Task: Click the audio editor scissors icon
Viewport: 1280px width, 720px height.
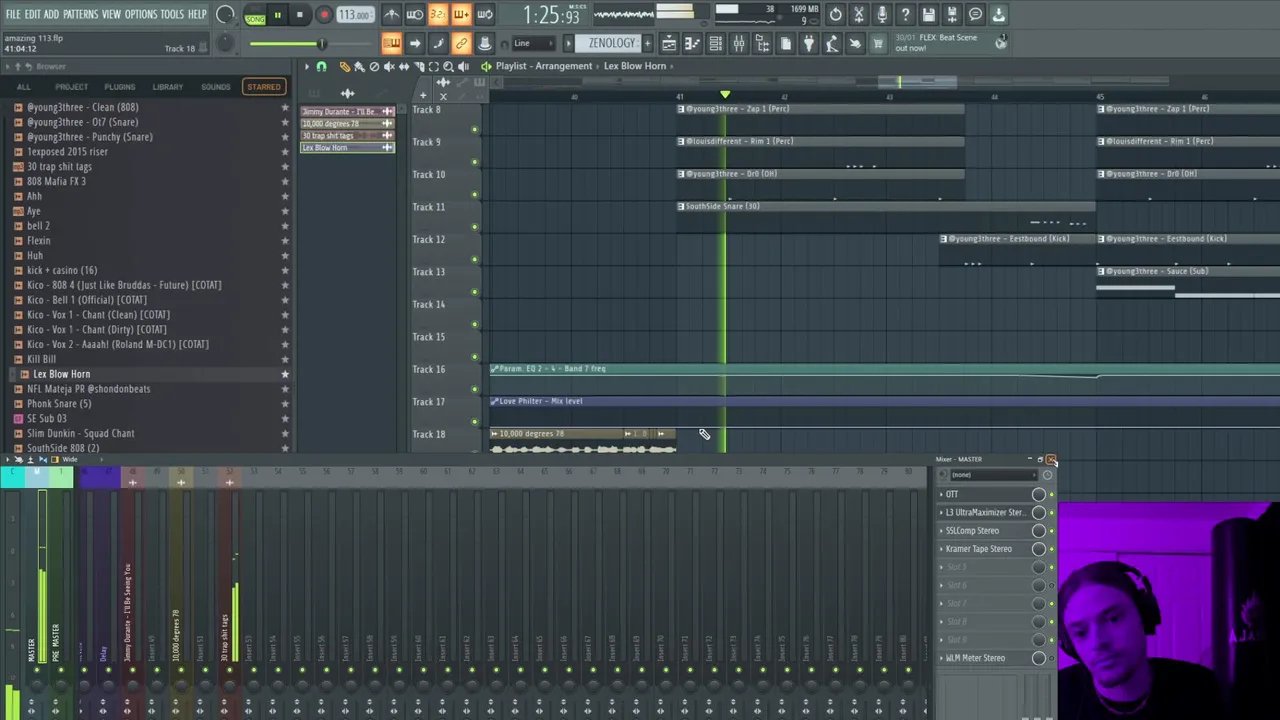Action: 858,14
